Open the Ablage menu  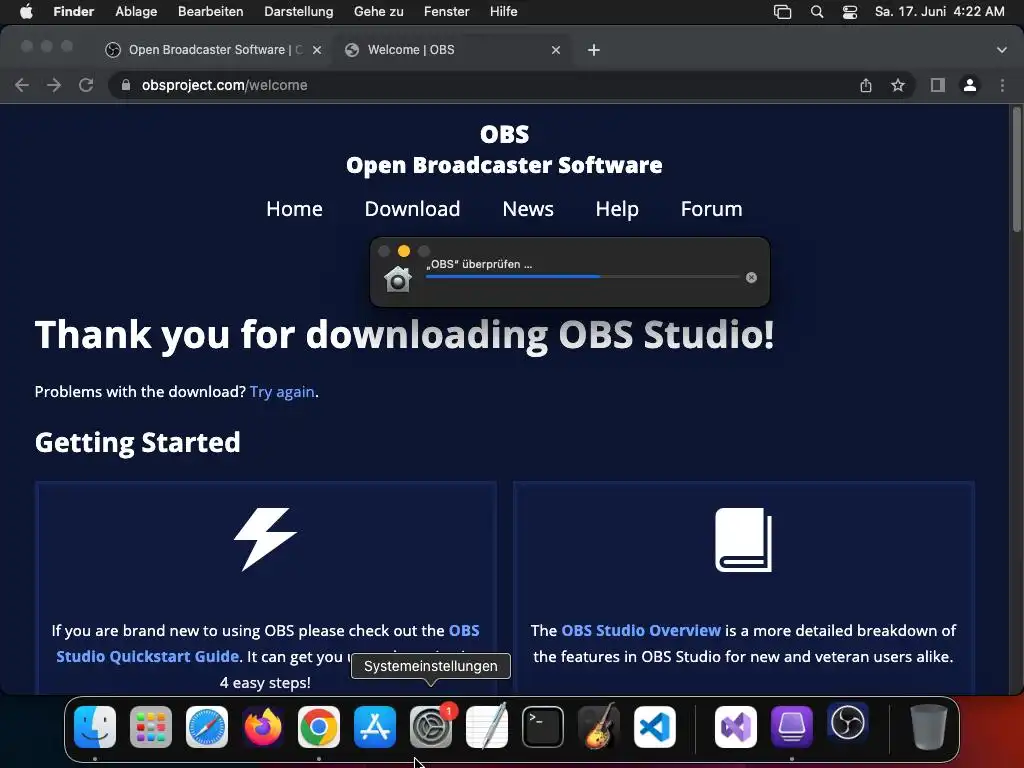click(x=136, y=12)
